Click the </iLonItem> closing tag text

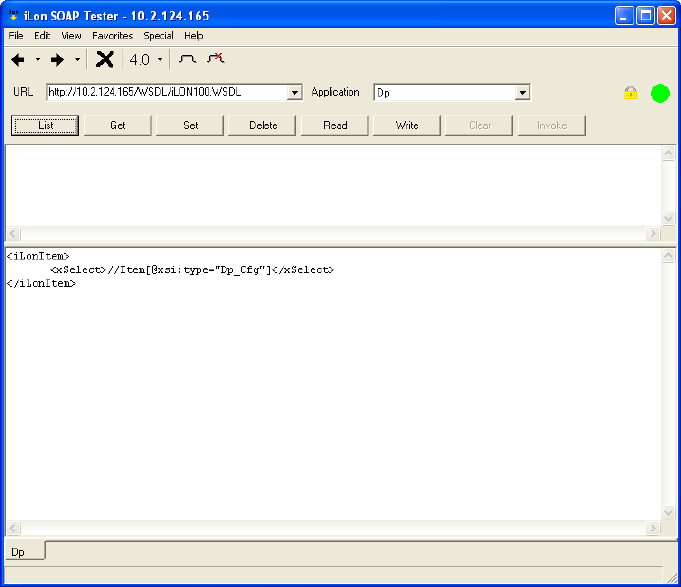pos(41,283)
